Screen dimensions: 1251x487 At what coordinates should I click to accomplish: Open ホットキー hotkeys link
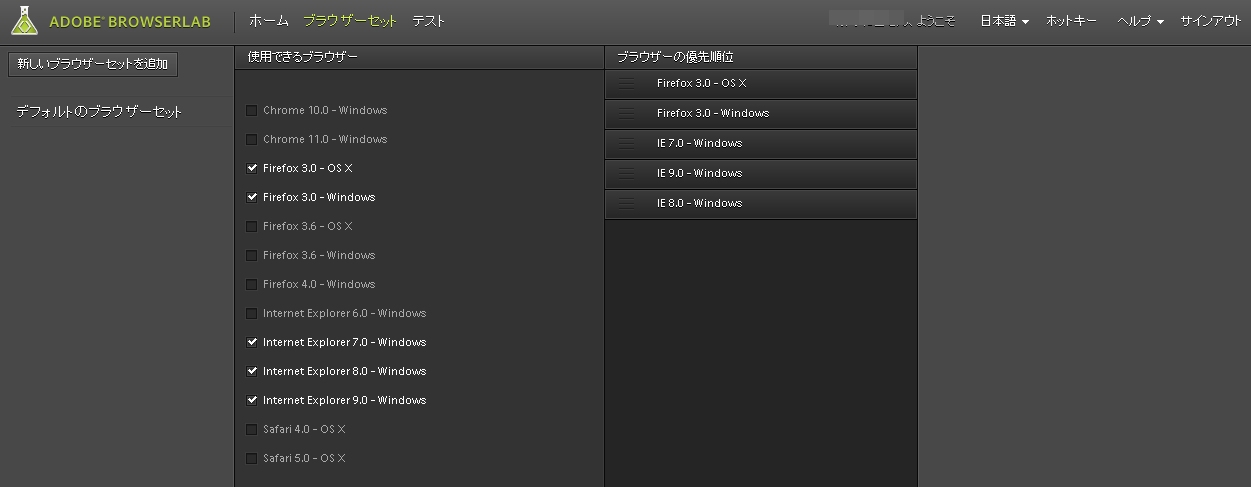pos(1072,21)
